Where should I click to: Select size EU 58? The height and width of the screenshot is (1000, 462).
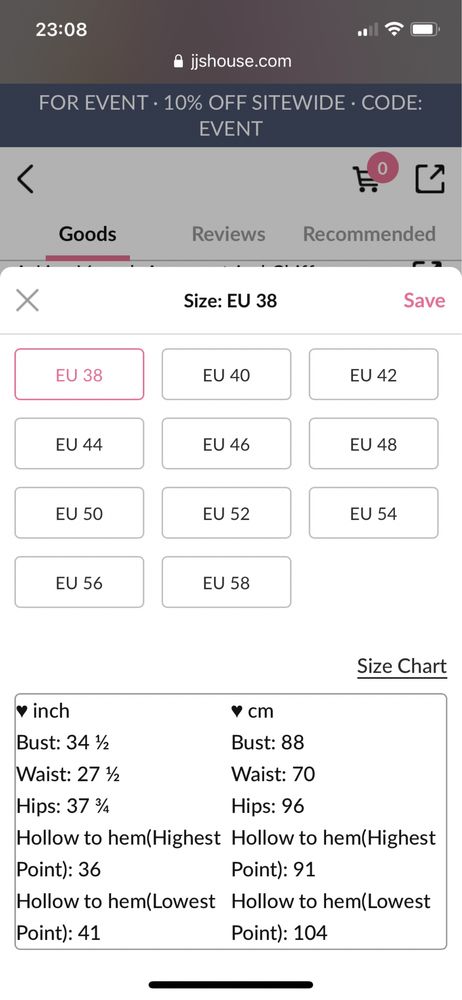pos(227,582)
